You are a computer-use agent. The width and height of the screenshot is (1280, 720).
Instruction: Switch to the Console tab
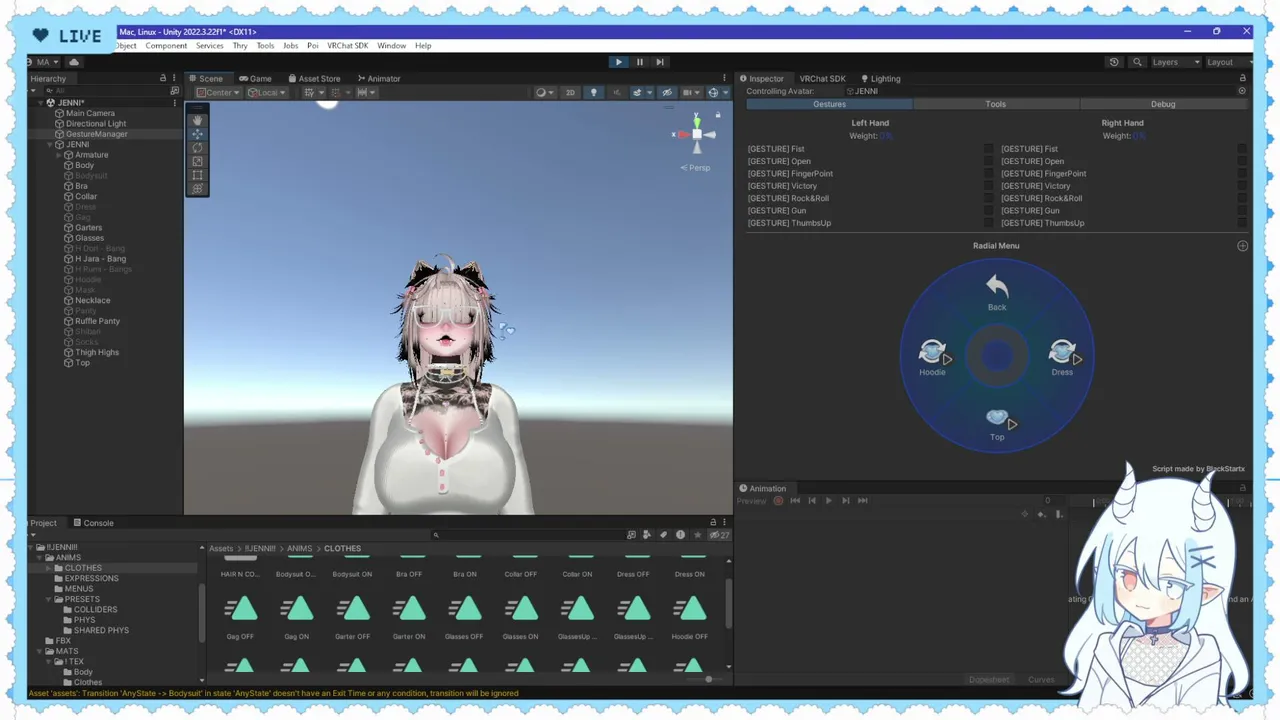click(93, 523)
